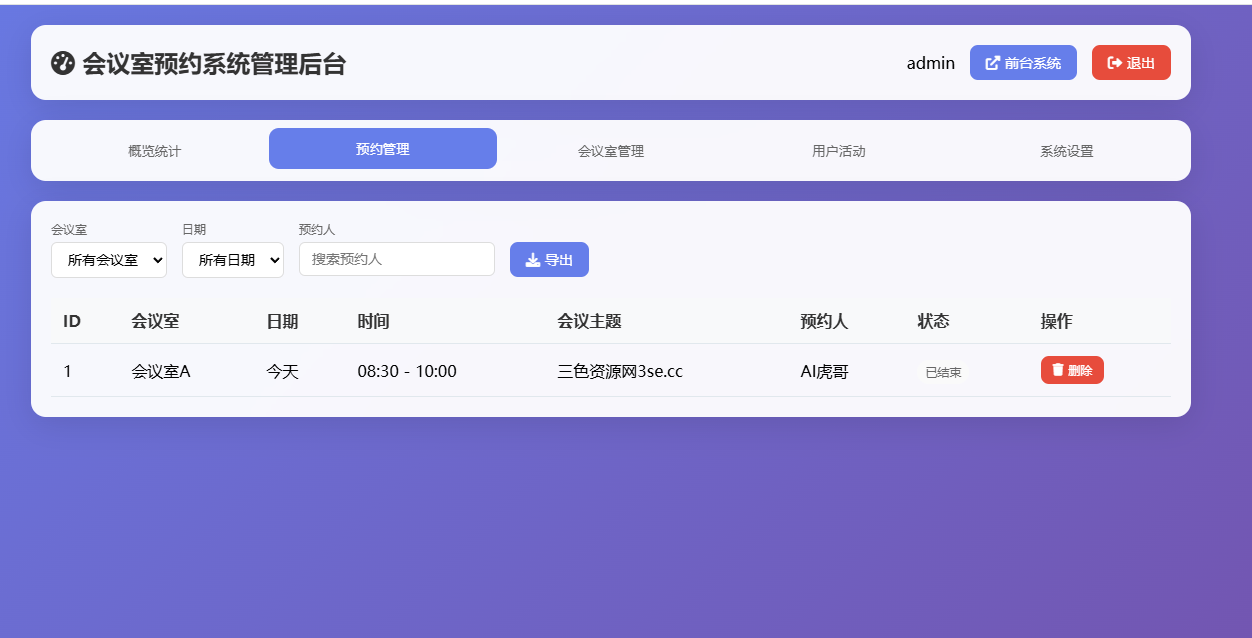Click the globe logo beside the system title
This screenshot has height=638, width=1252.
[x=64, y=62]
